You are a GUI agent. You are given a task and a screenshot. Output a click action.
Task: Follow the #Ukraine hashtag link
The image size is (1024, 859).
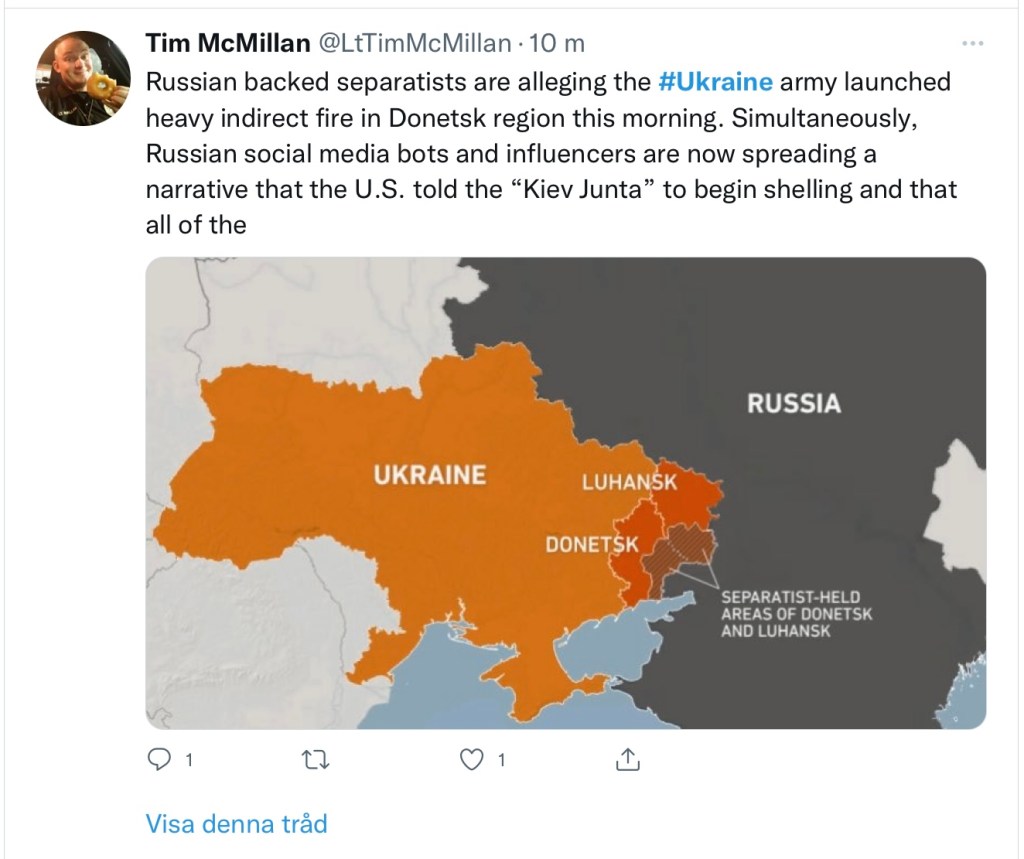(716, 81)
